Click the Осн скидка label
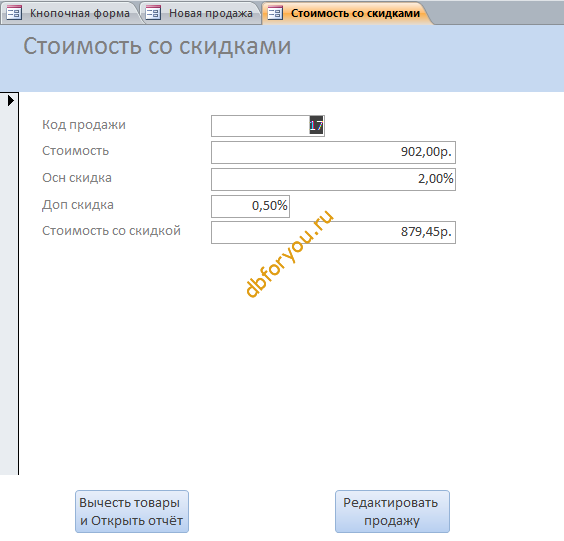564x541 pixels. pyautogui.click(x=77, y=178)
